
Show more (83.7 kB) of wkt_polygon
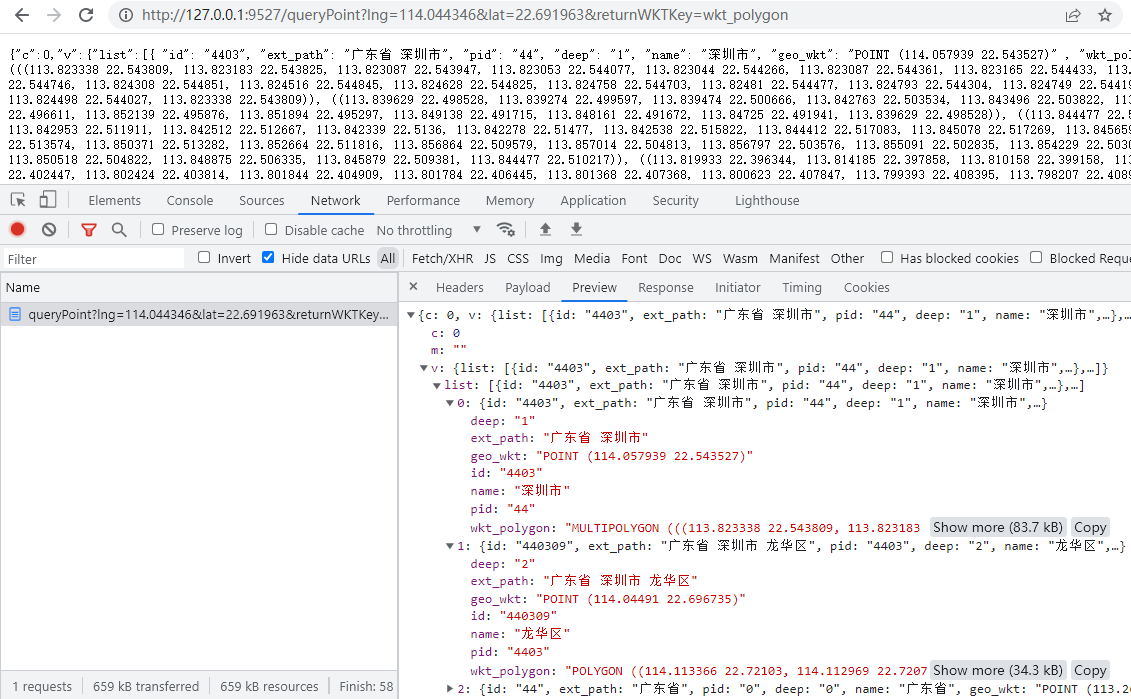click(998, 527)
